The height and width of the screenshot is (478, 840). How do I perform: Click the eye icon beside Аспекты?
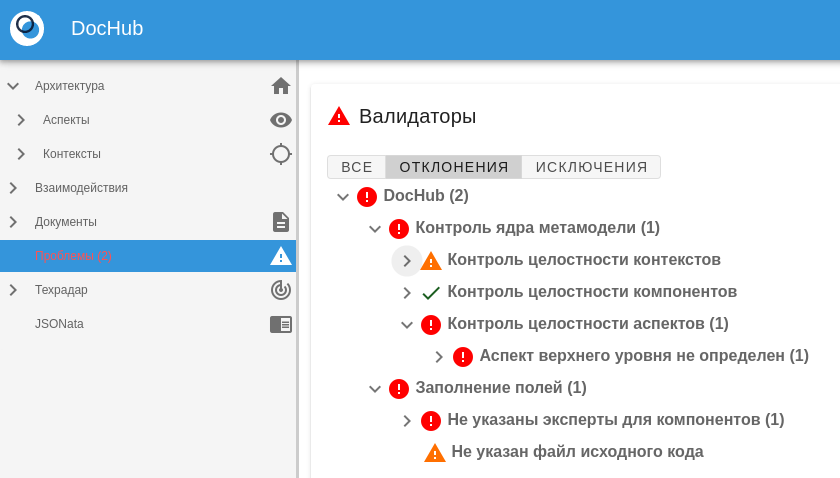tap(281, 120)
